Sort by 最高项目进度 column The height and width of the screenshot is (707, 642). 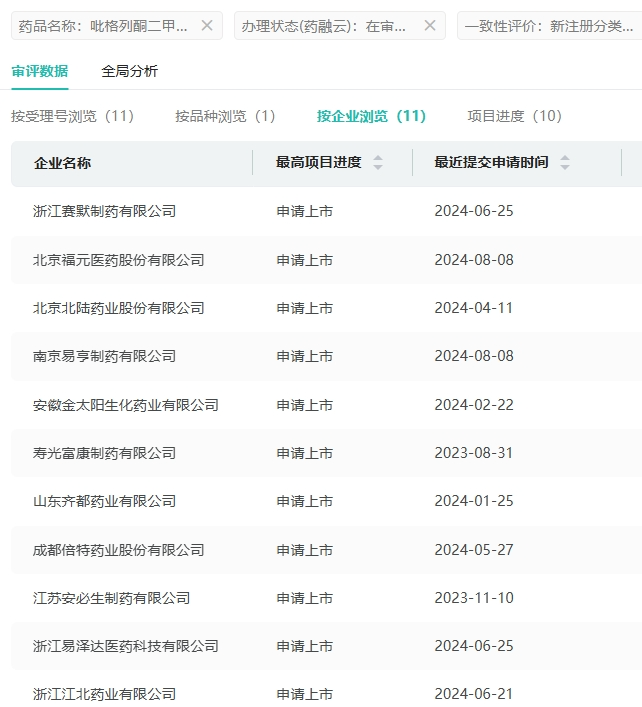click(378, 163)
